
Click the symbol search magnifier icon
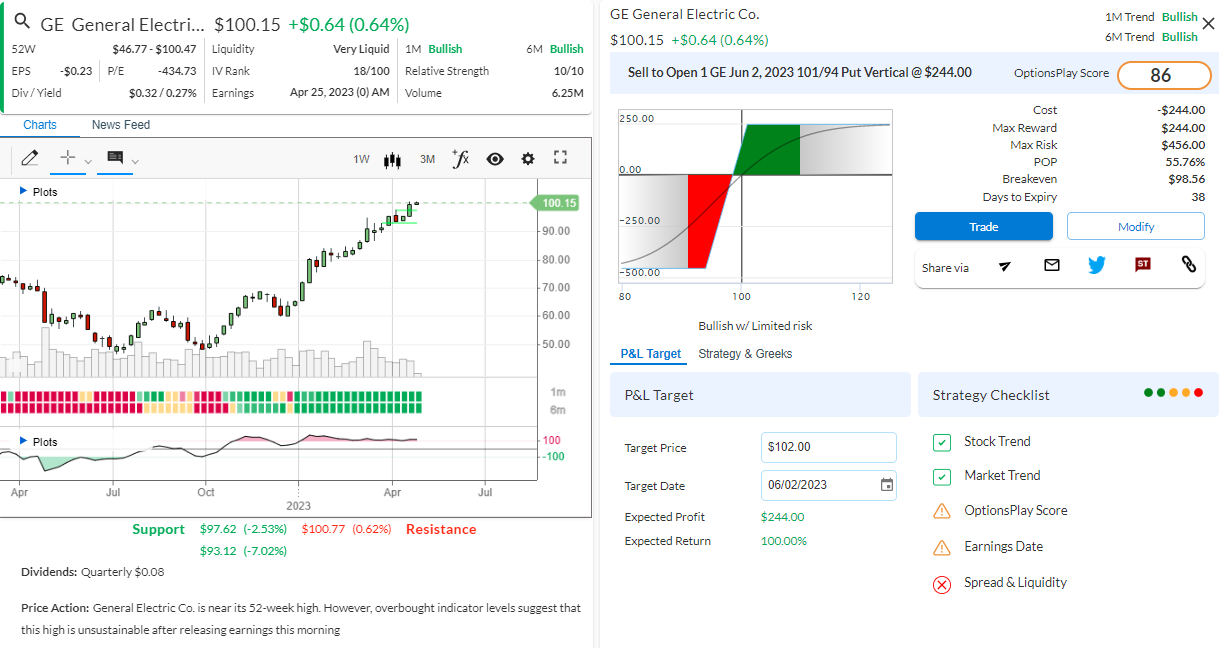tap(22, 22)
